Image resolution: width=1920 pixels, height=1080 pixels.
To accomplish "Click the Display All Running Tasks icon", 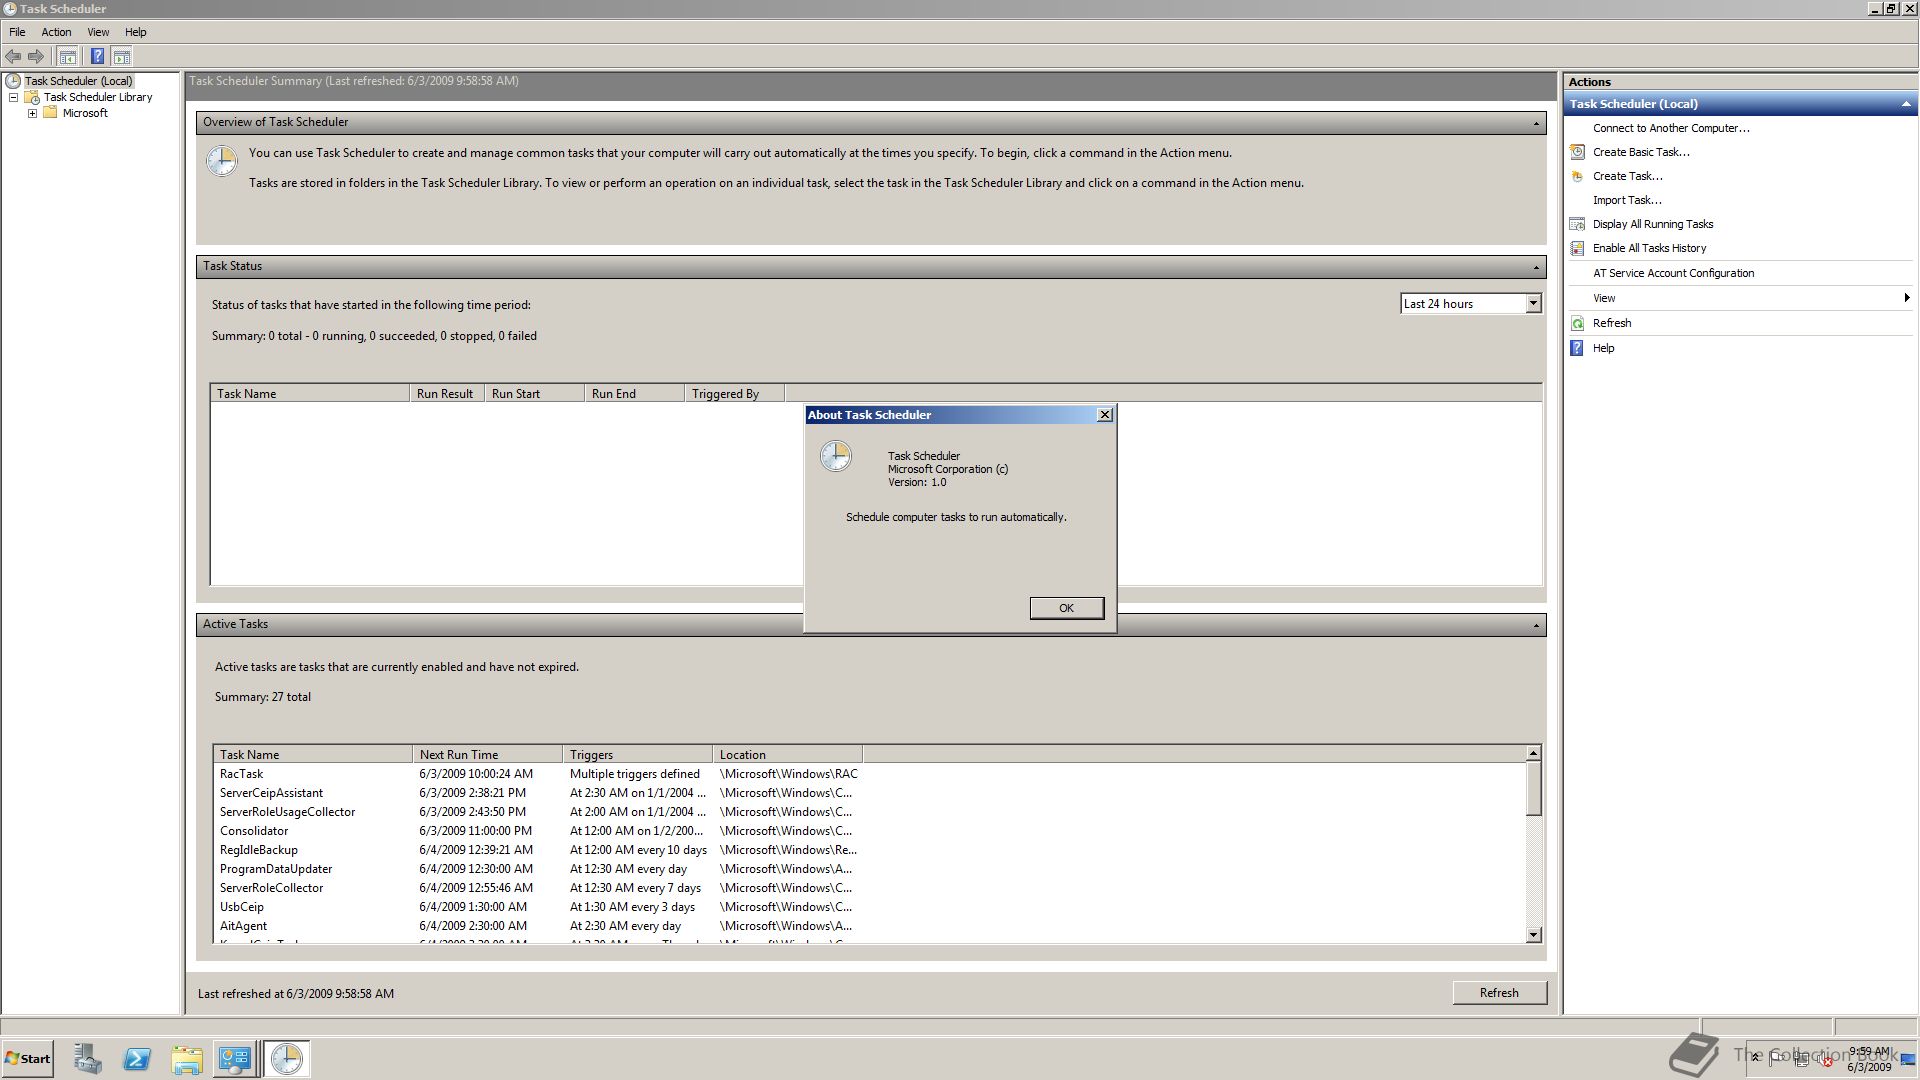I will coord(1578,224).
